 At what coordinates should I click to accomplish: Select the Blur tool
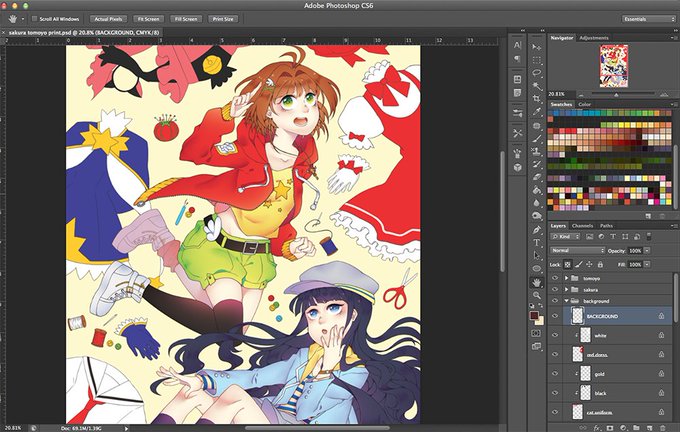click(537, 203)
